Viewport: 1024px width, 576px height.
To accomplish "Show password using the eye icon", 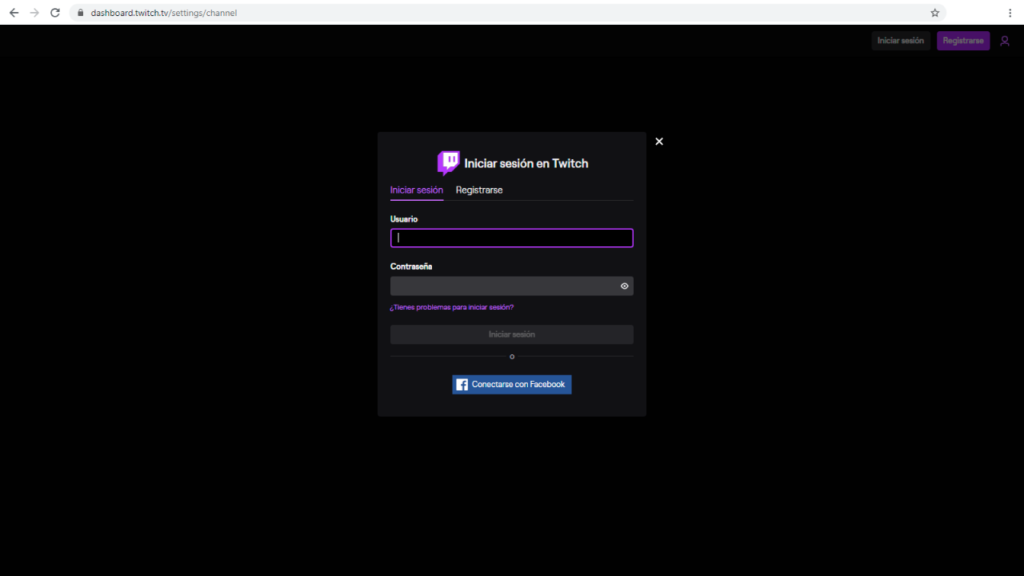I will coord(624,286).
